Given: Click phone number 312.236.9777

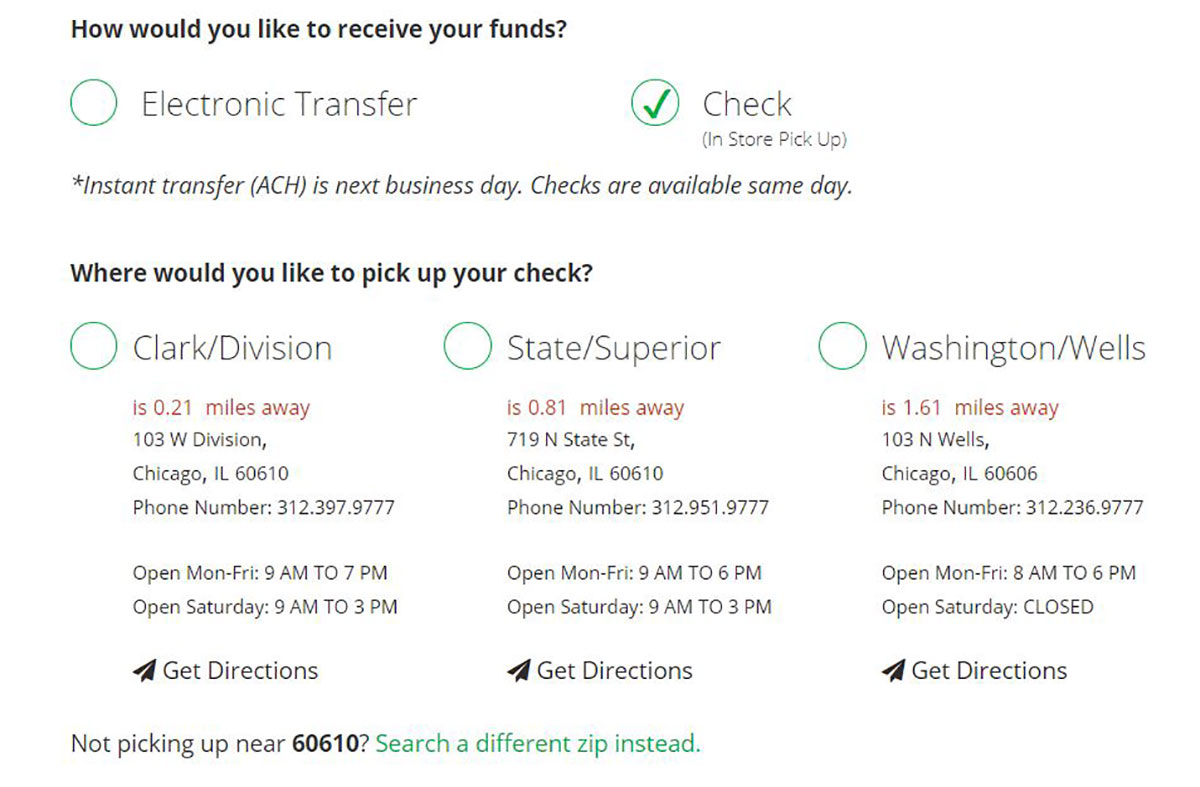Looking at the screenshot, I should point(1084,508).
